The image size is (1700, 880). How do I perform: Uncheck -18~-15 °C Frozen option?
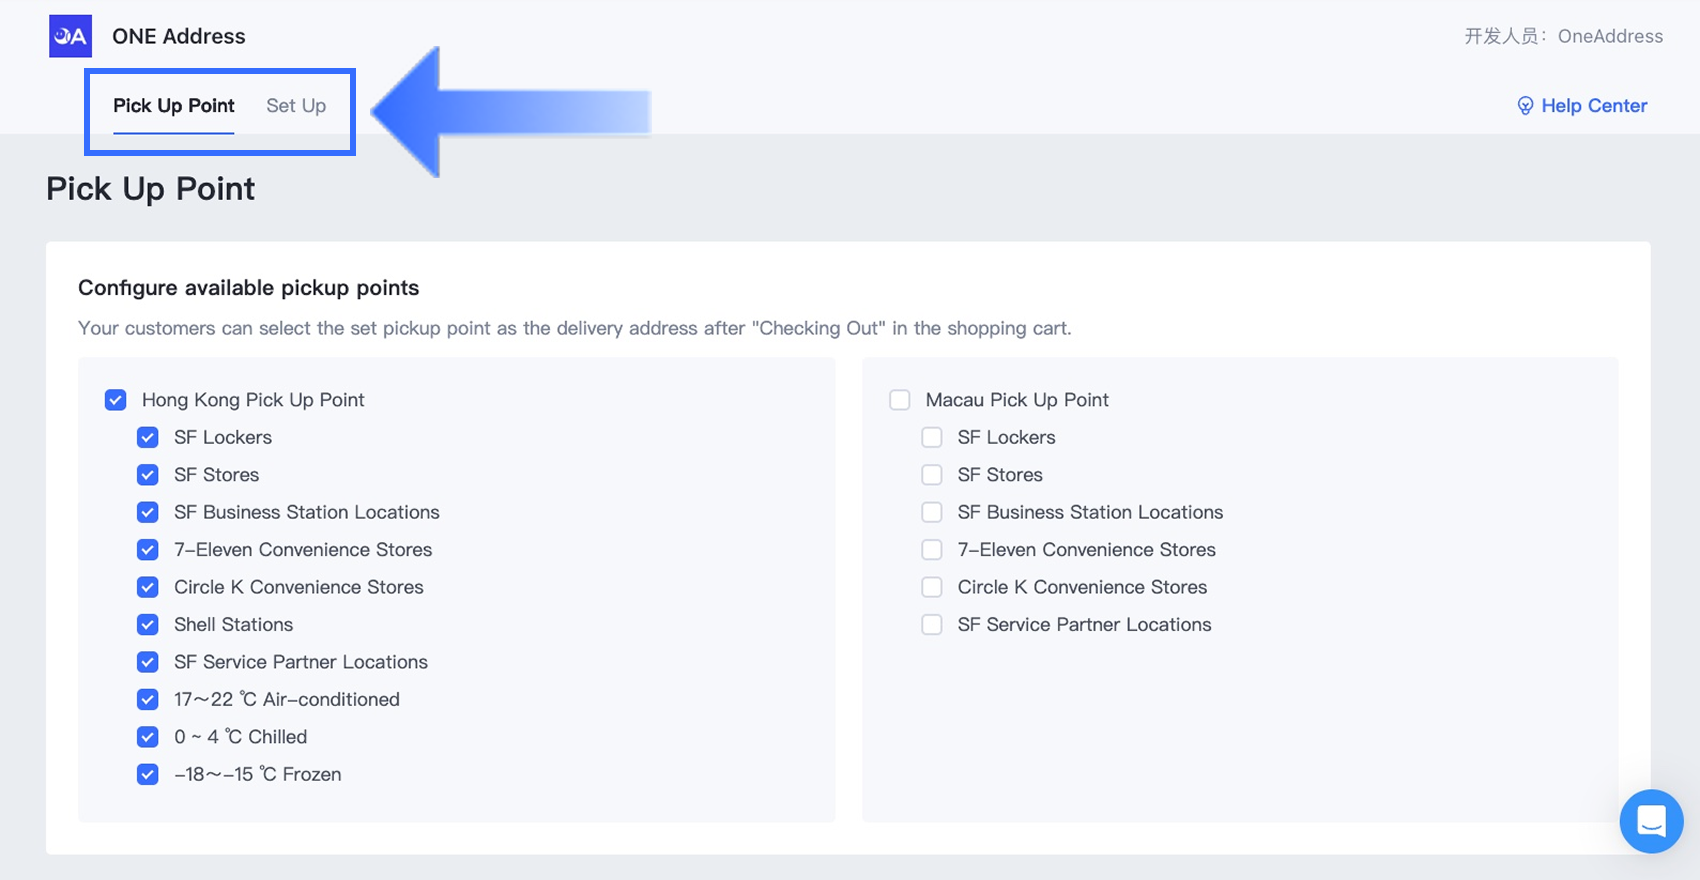148,775
